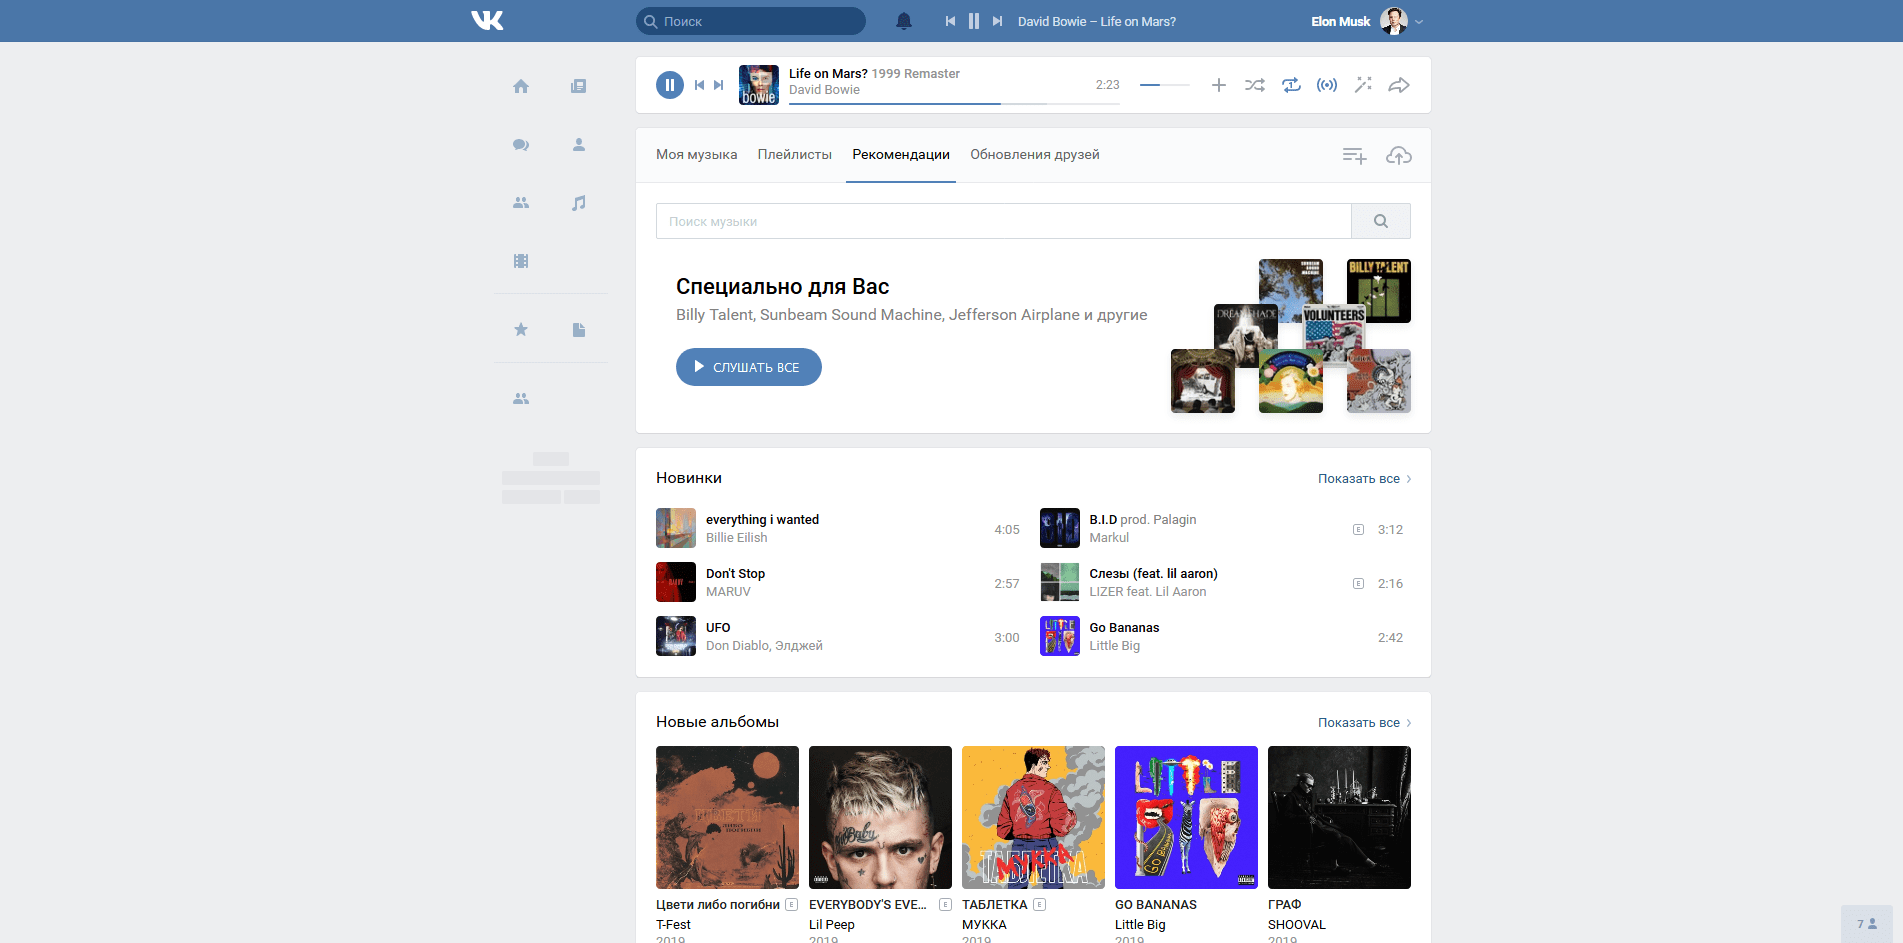Screen dimensions: 1903x943
Task: Open Billie Eilish artist link
Action: tap(737, 538)
